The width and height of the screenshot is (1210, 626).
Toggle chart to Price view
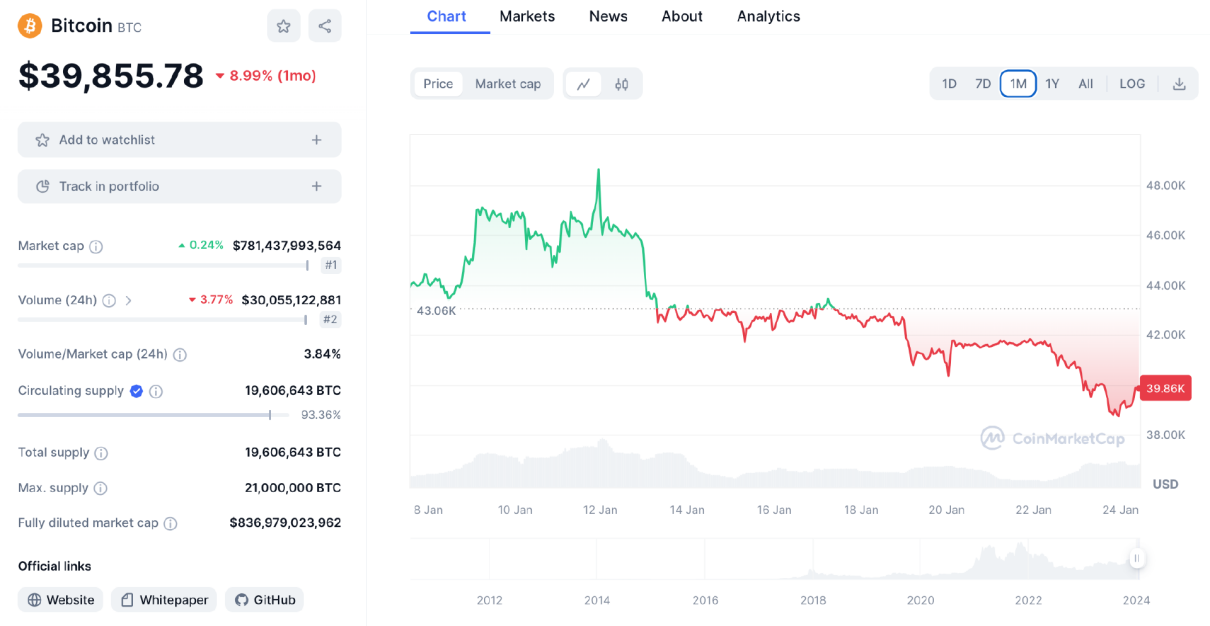click(x=438, y=84)
